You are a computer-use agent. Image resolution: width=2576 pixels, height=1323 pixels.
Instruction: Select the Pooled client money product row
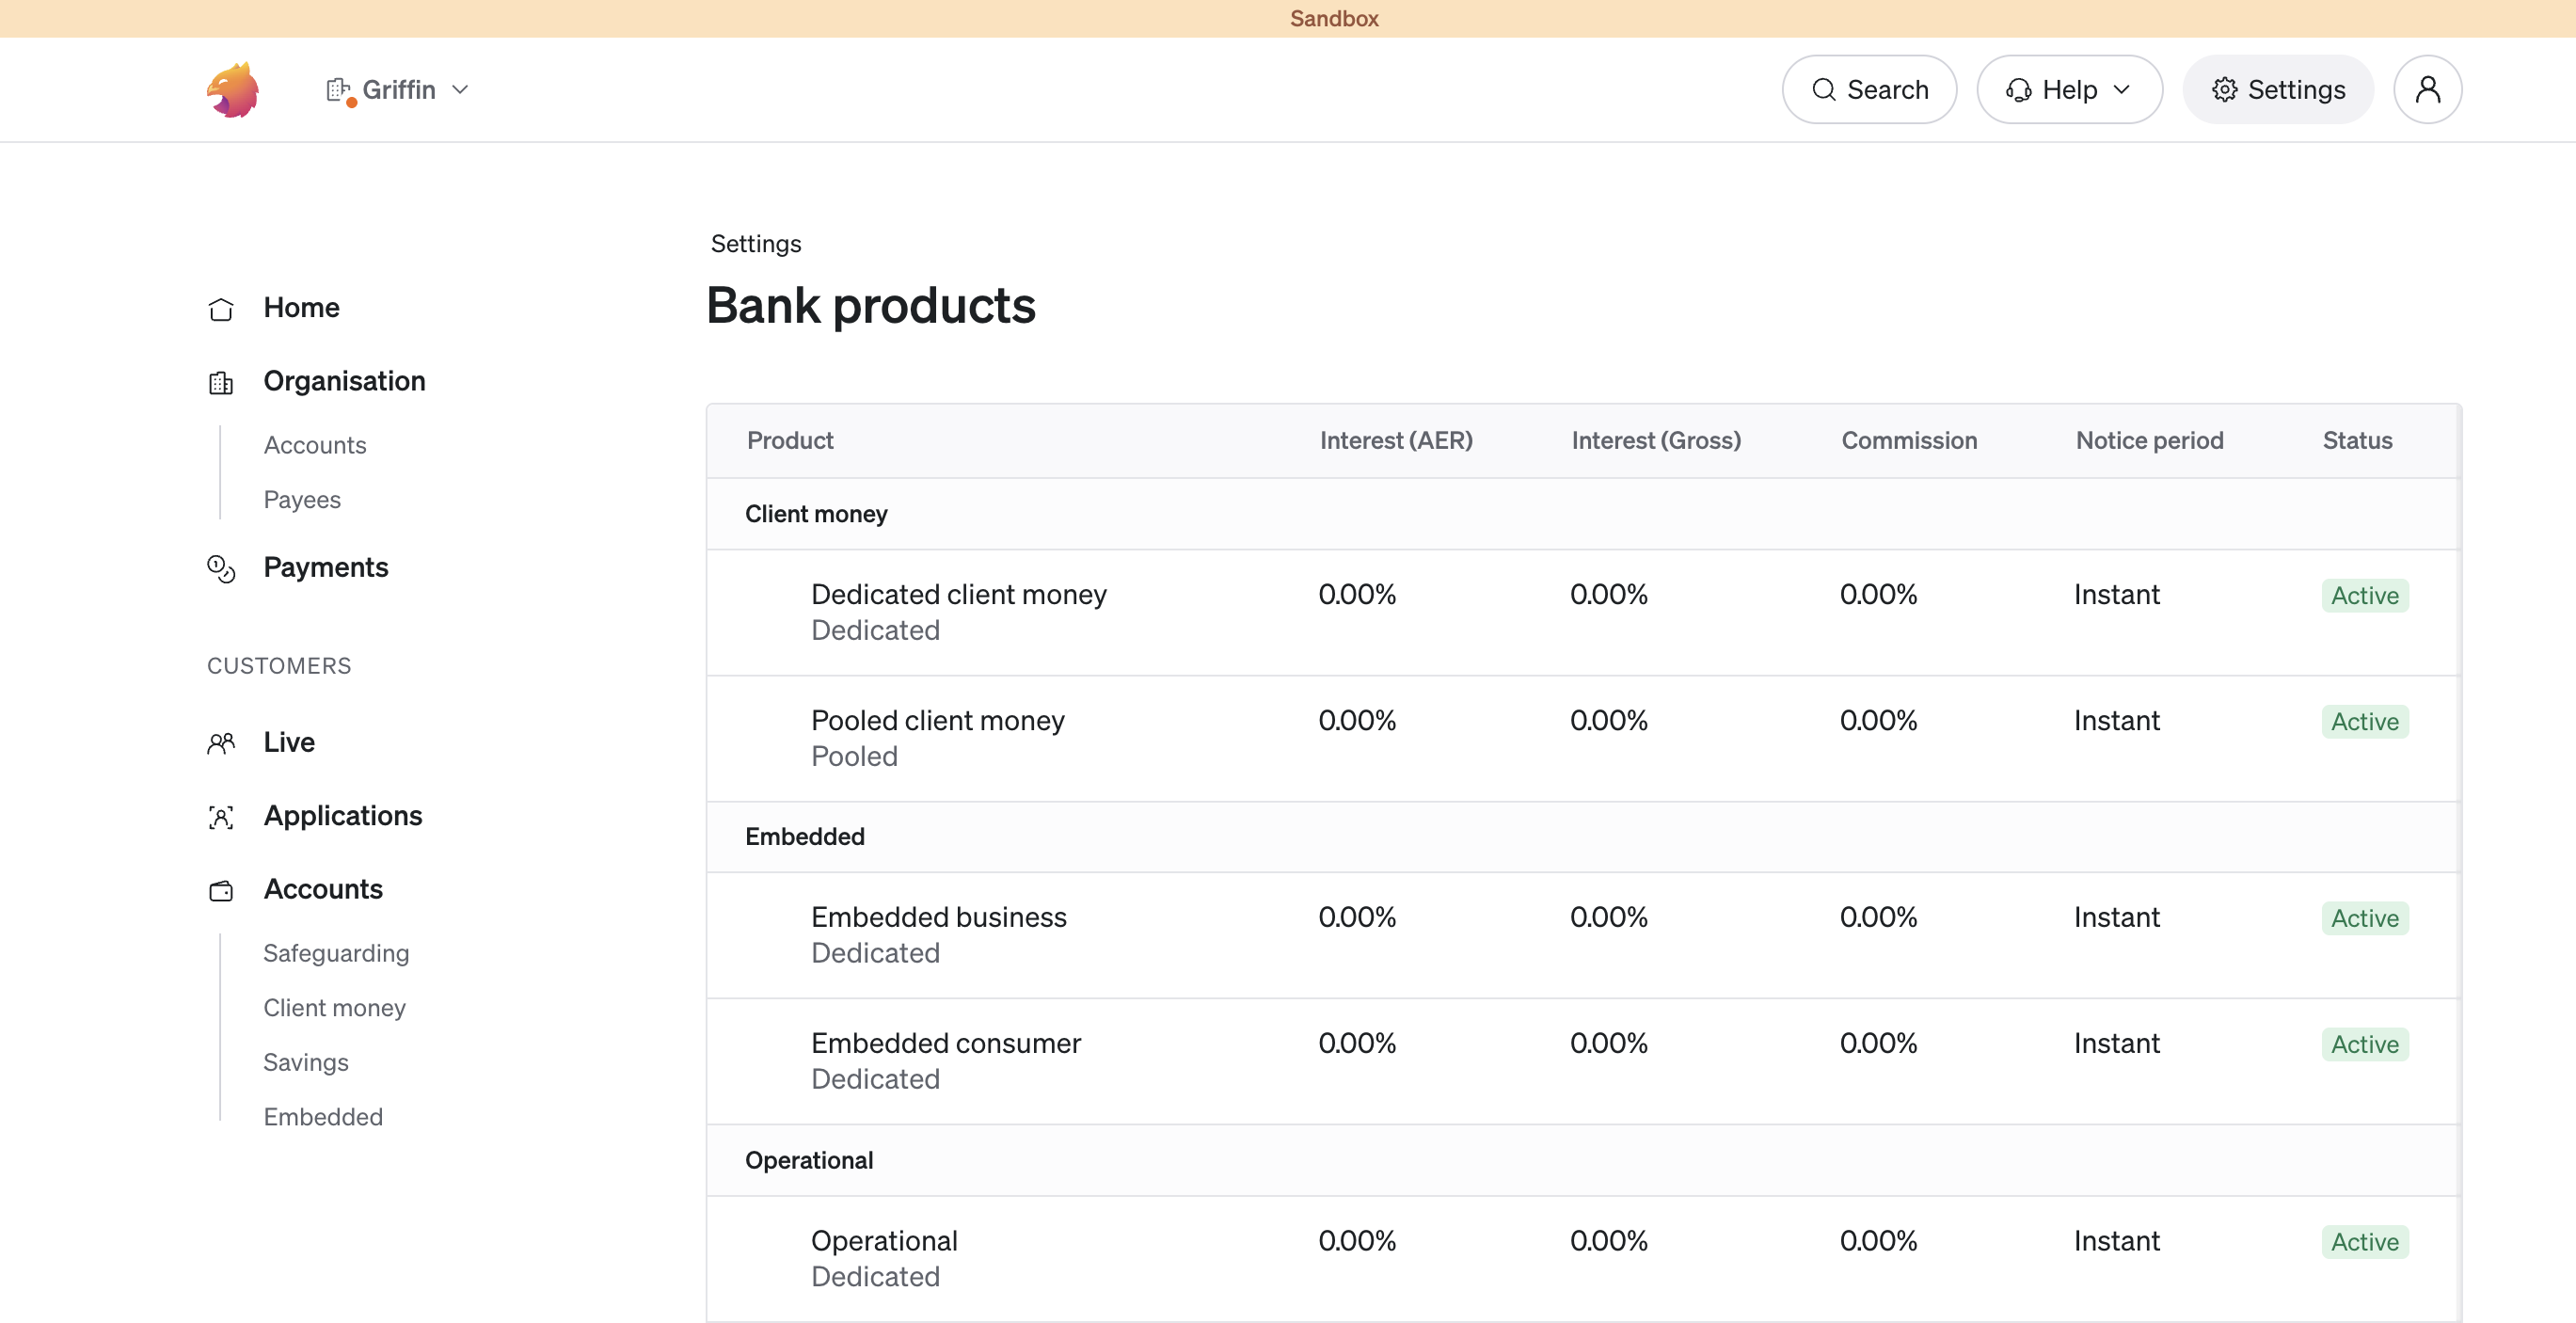tap(938, 720)
